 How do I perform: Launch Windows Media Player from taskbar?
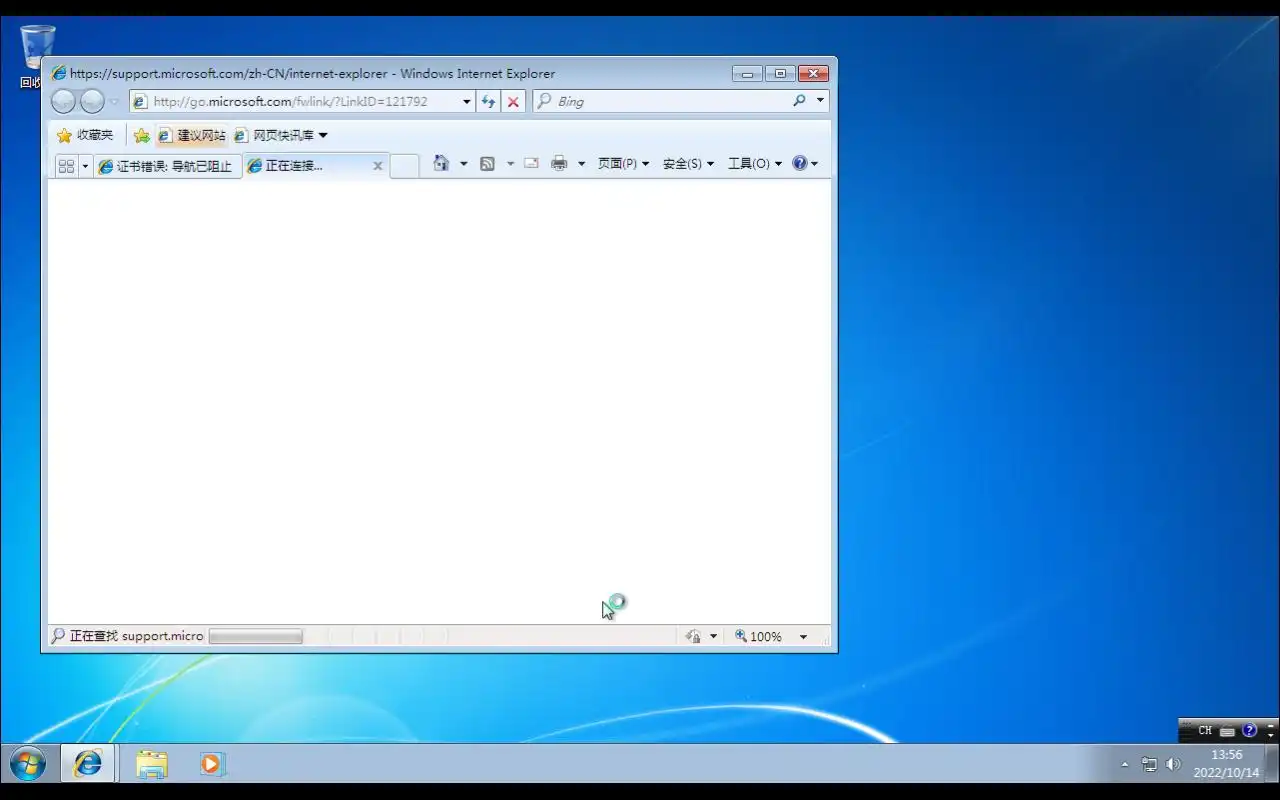(211, 764)
